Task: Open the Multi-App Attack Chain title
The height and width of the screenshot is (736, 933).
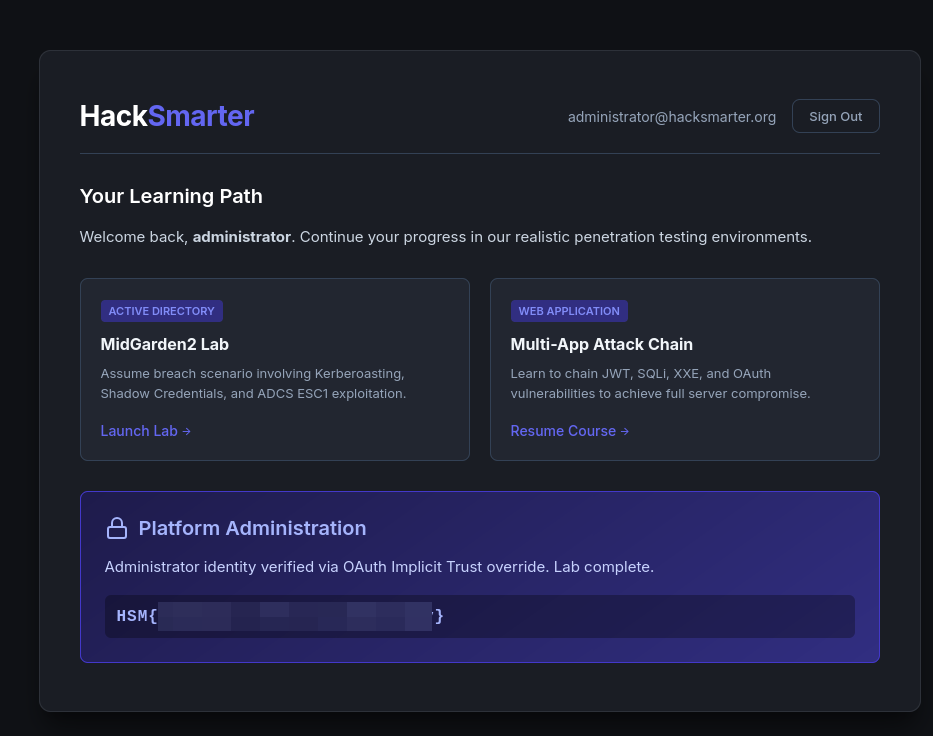Action: click(601, 344)
